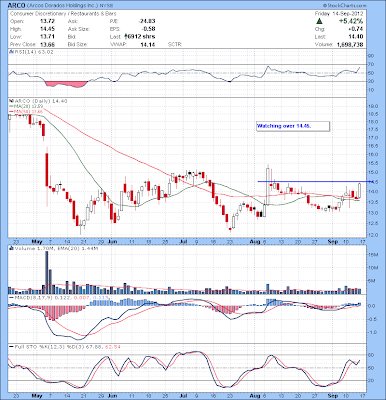Image resolution: width=386 pixels, height=400 pixels.
Task: Click the MA(20) legend entry
Action: tap(26, 106)
